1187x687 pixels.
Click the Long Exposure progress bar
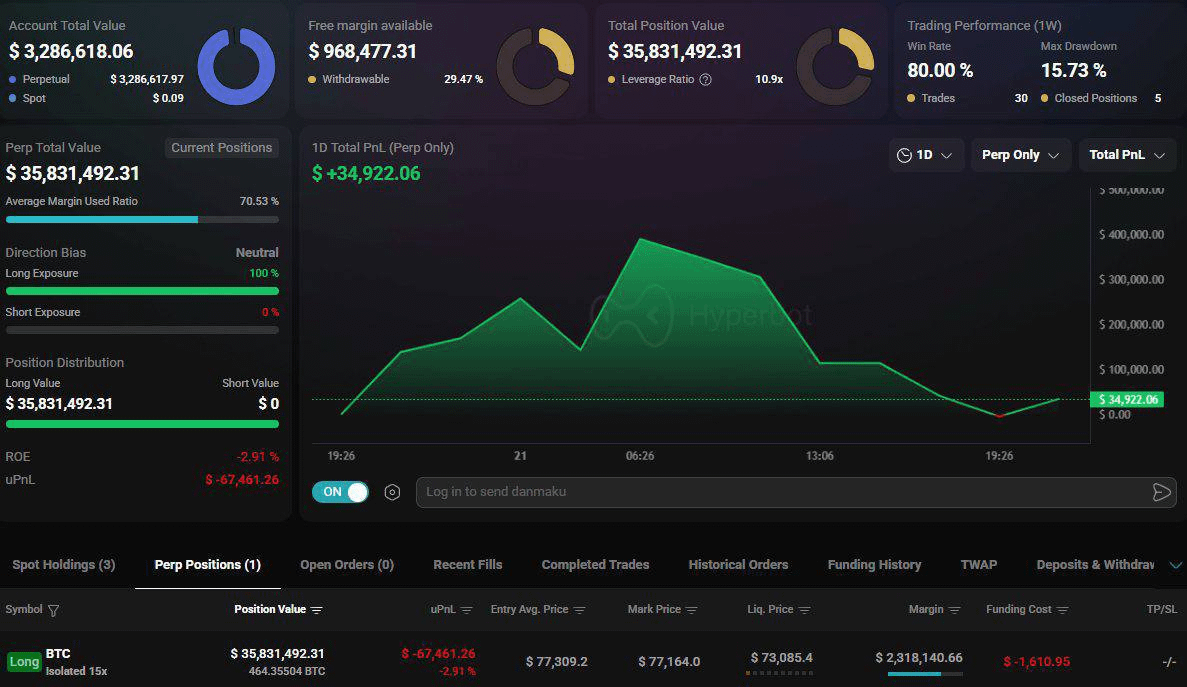pos(142,291)
